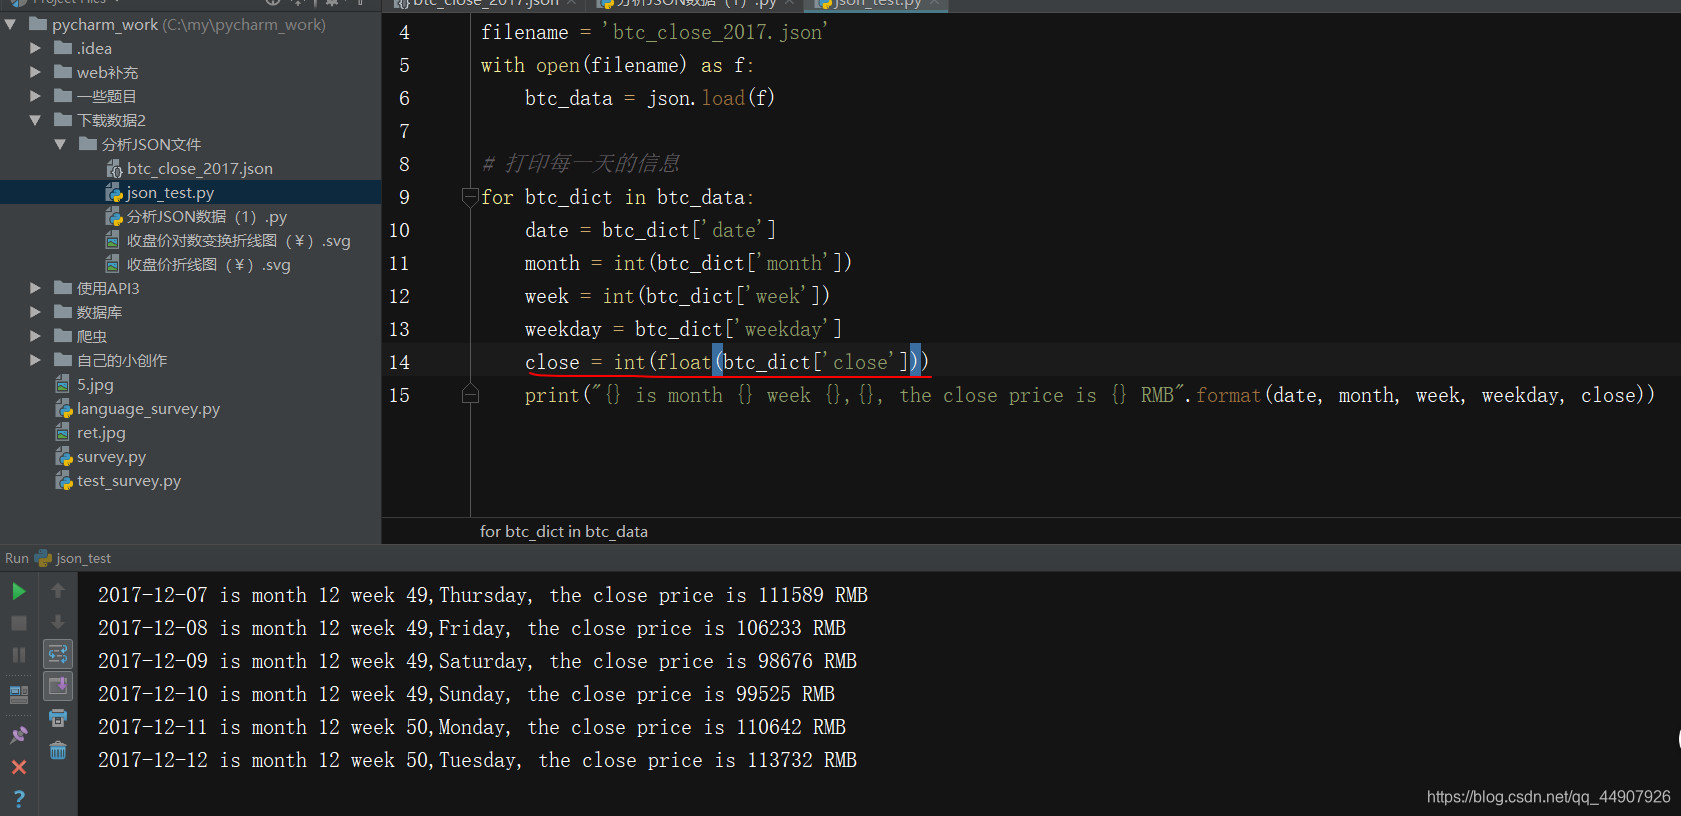The image size is (1681, 816).
Task: Toggle soft-wrap in the Run console
Action: click(58, 654)
